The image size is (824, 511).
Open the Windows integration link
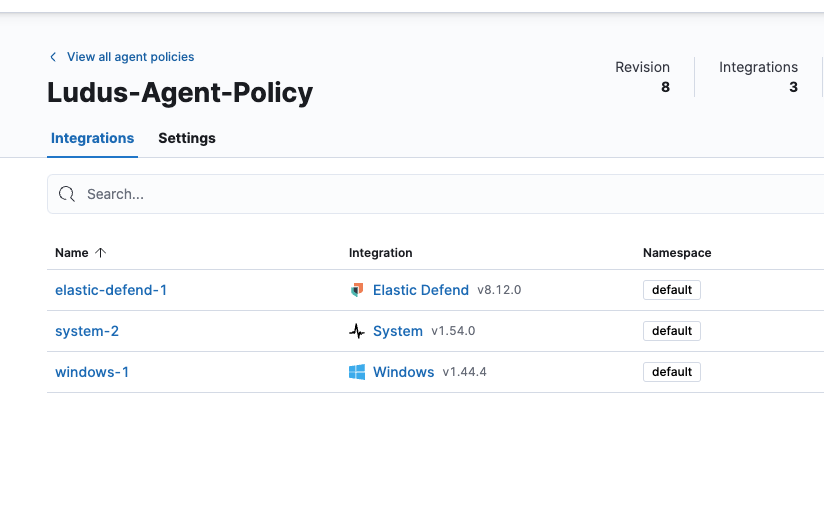pos(404,372)
